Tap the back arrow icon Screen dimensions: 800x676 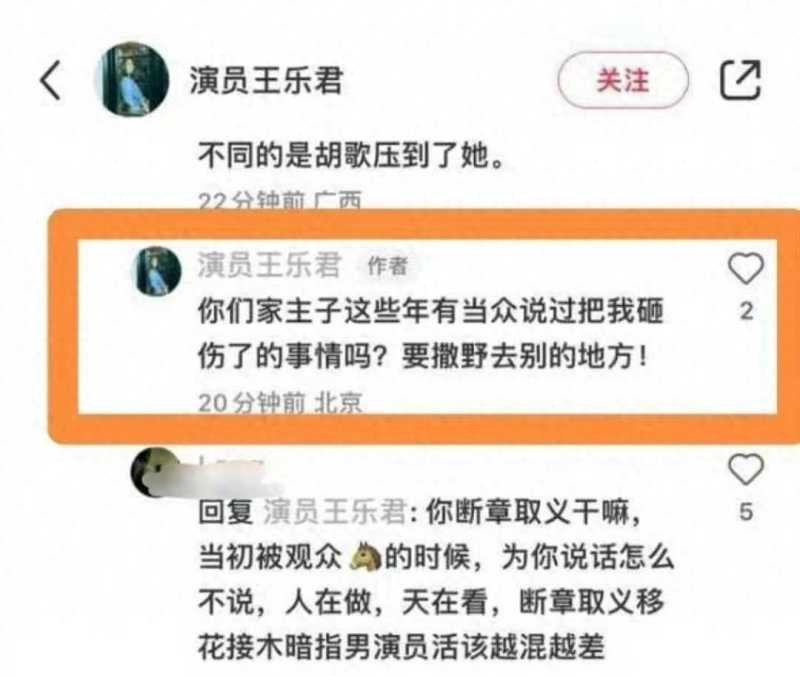pos(51,80)
